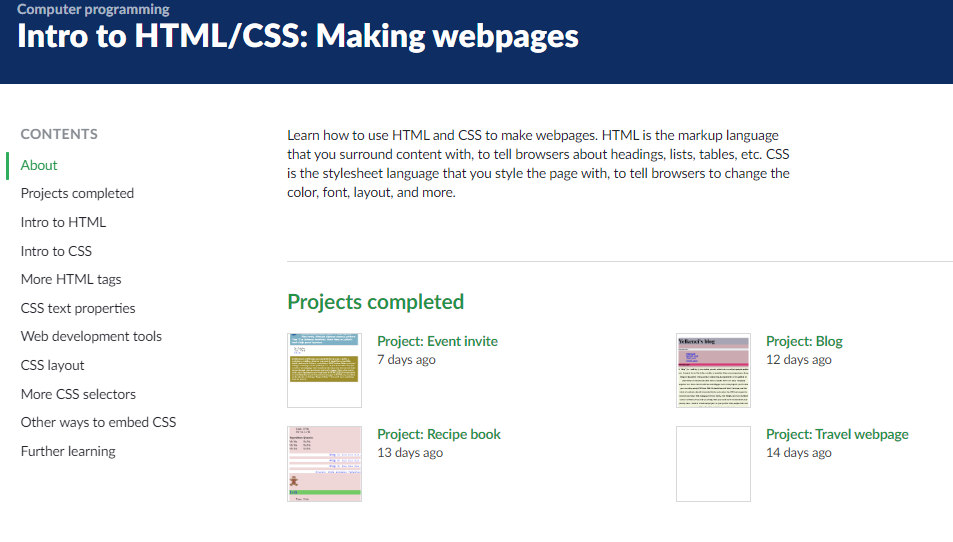This screenshot has height=542, width=953.
Task: Open Project: Travel webpage link
Action: coord(837,434)
